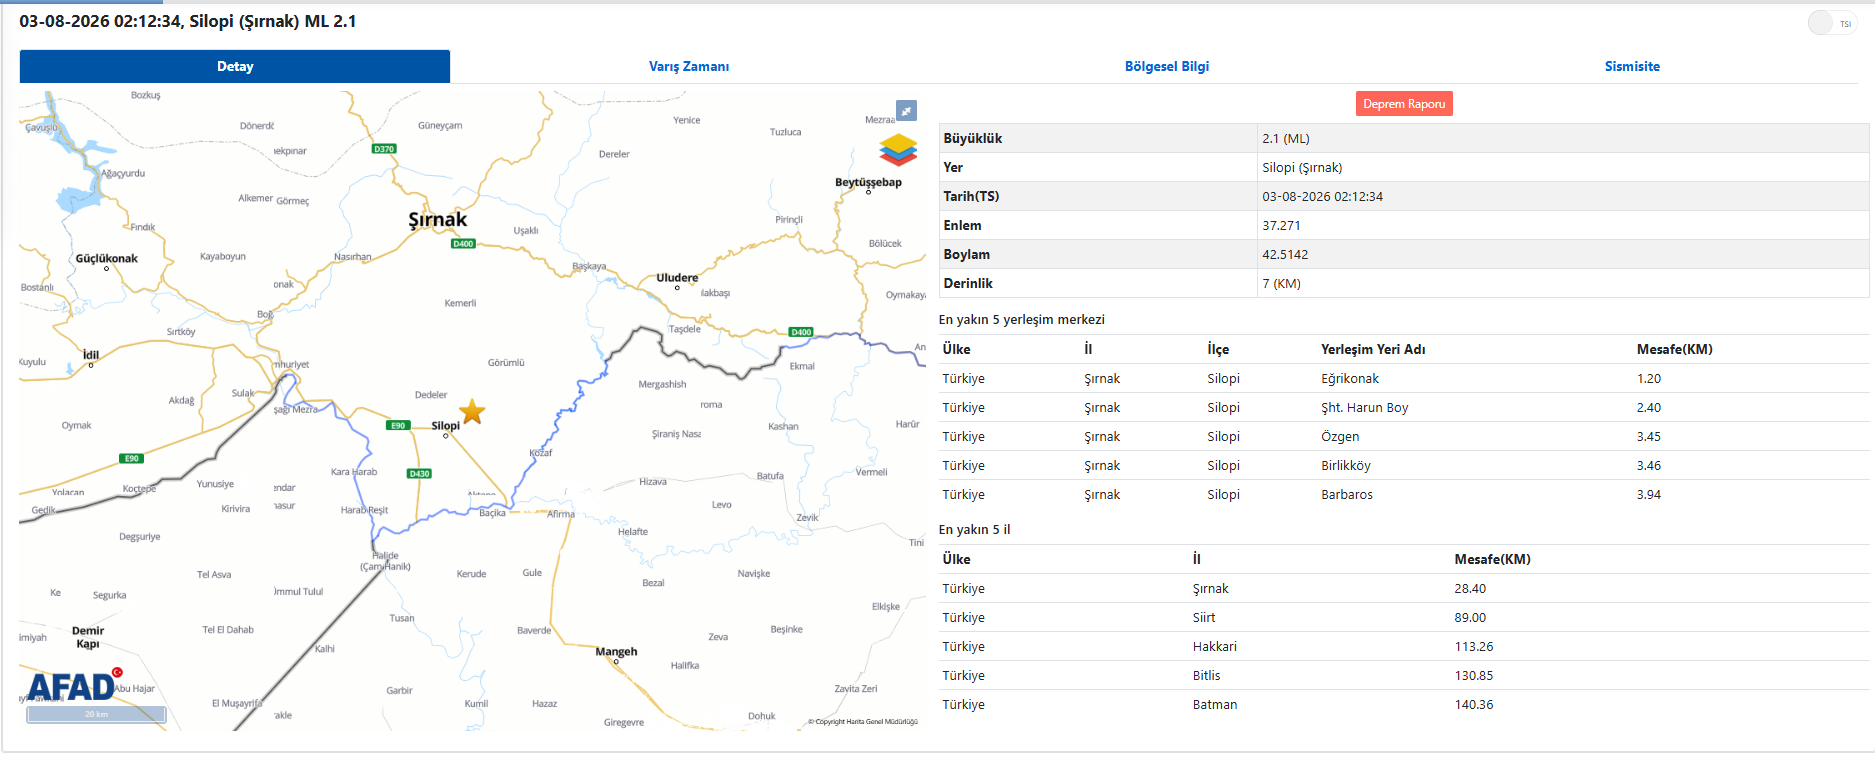Open the Bölgesel Bilgi tab
Viewport: 1875px width, 757px height.
(x=1167, y=66)
